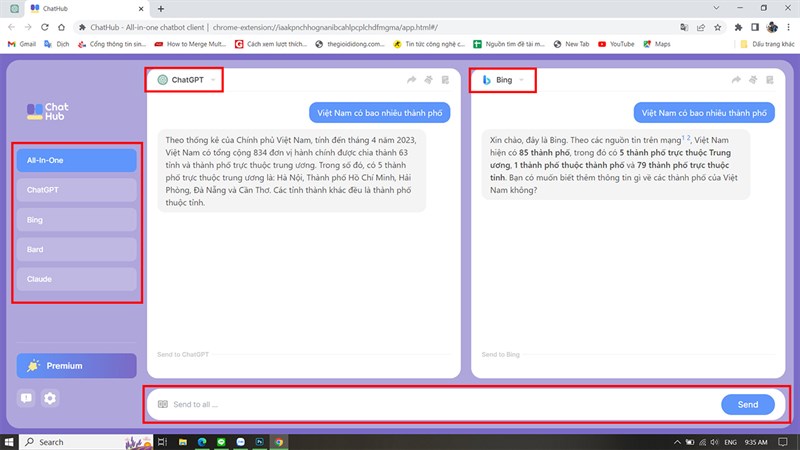
Task: Close the ChatHub tab
Action: 141,9
